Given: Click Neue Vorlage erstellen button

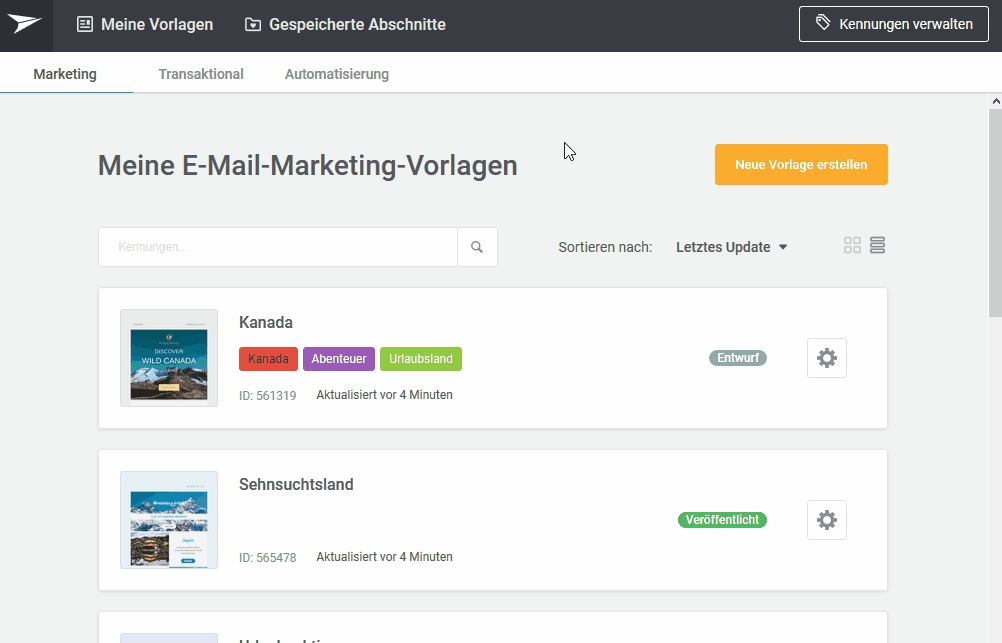Looking at the screenshot, I should [x=801, y=164].
